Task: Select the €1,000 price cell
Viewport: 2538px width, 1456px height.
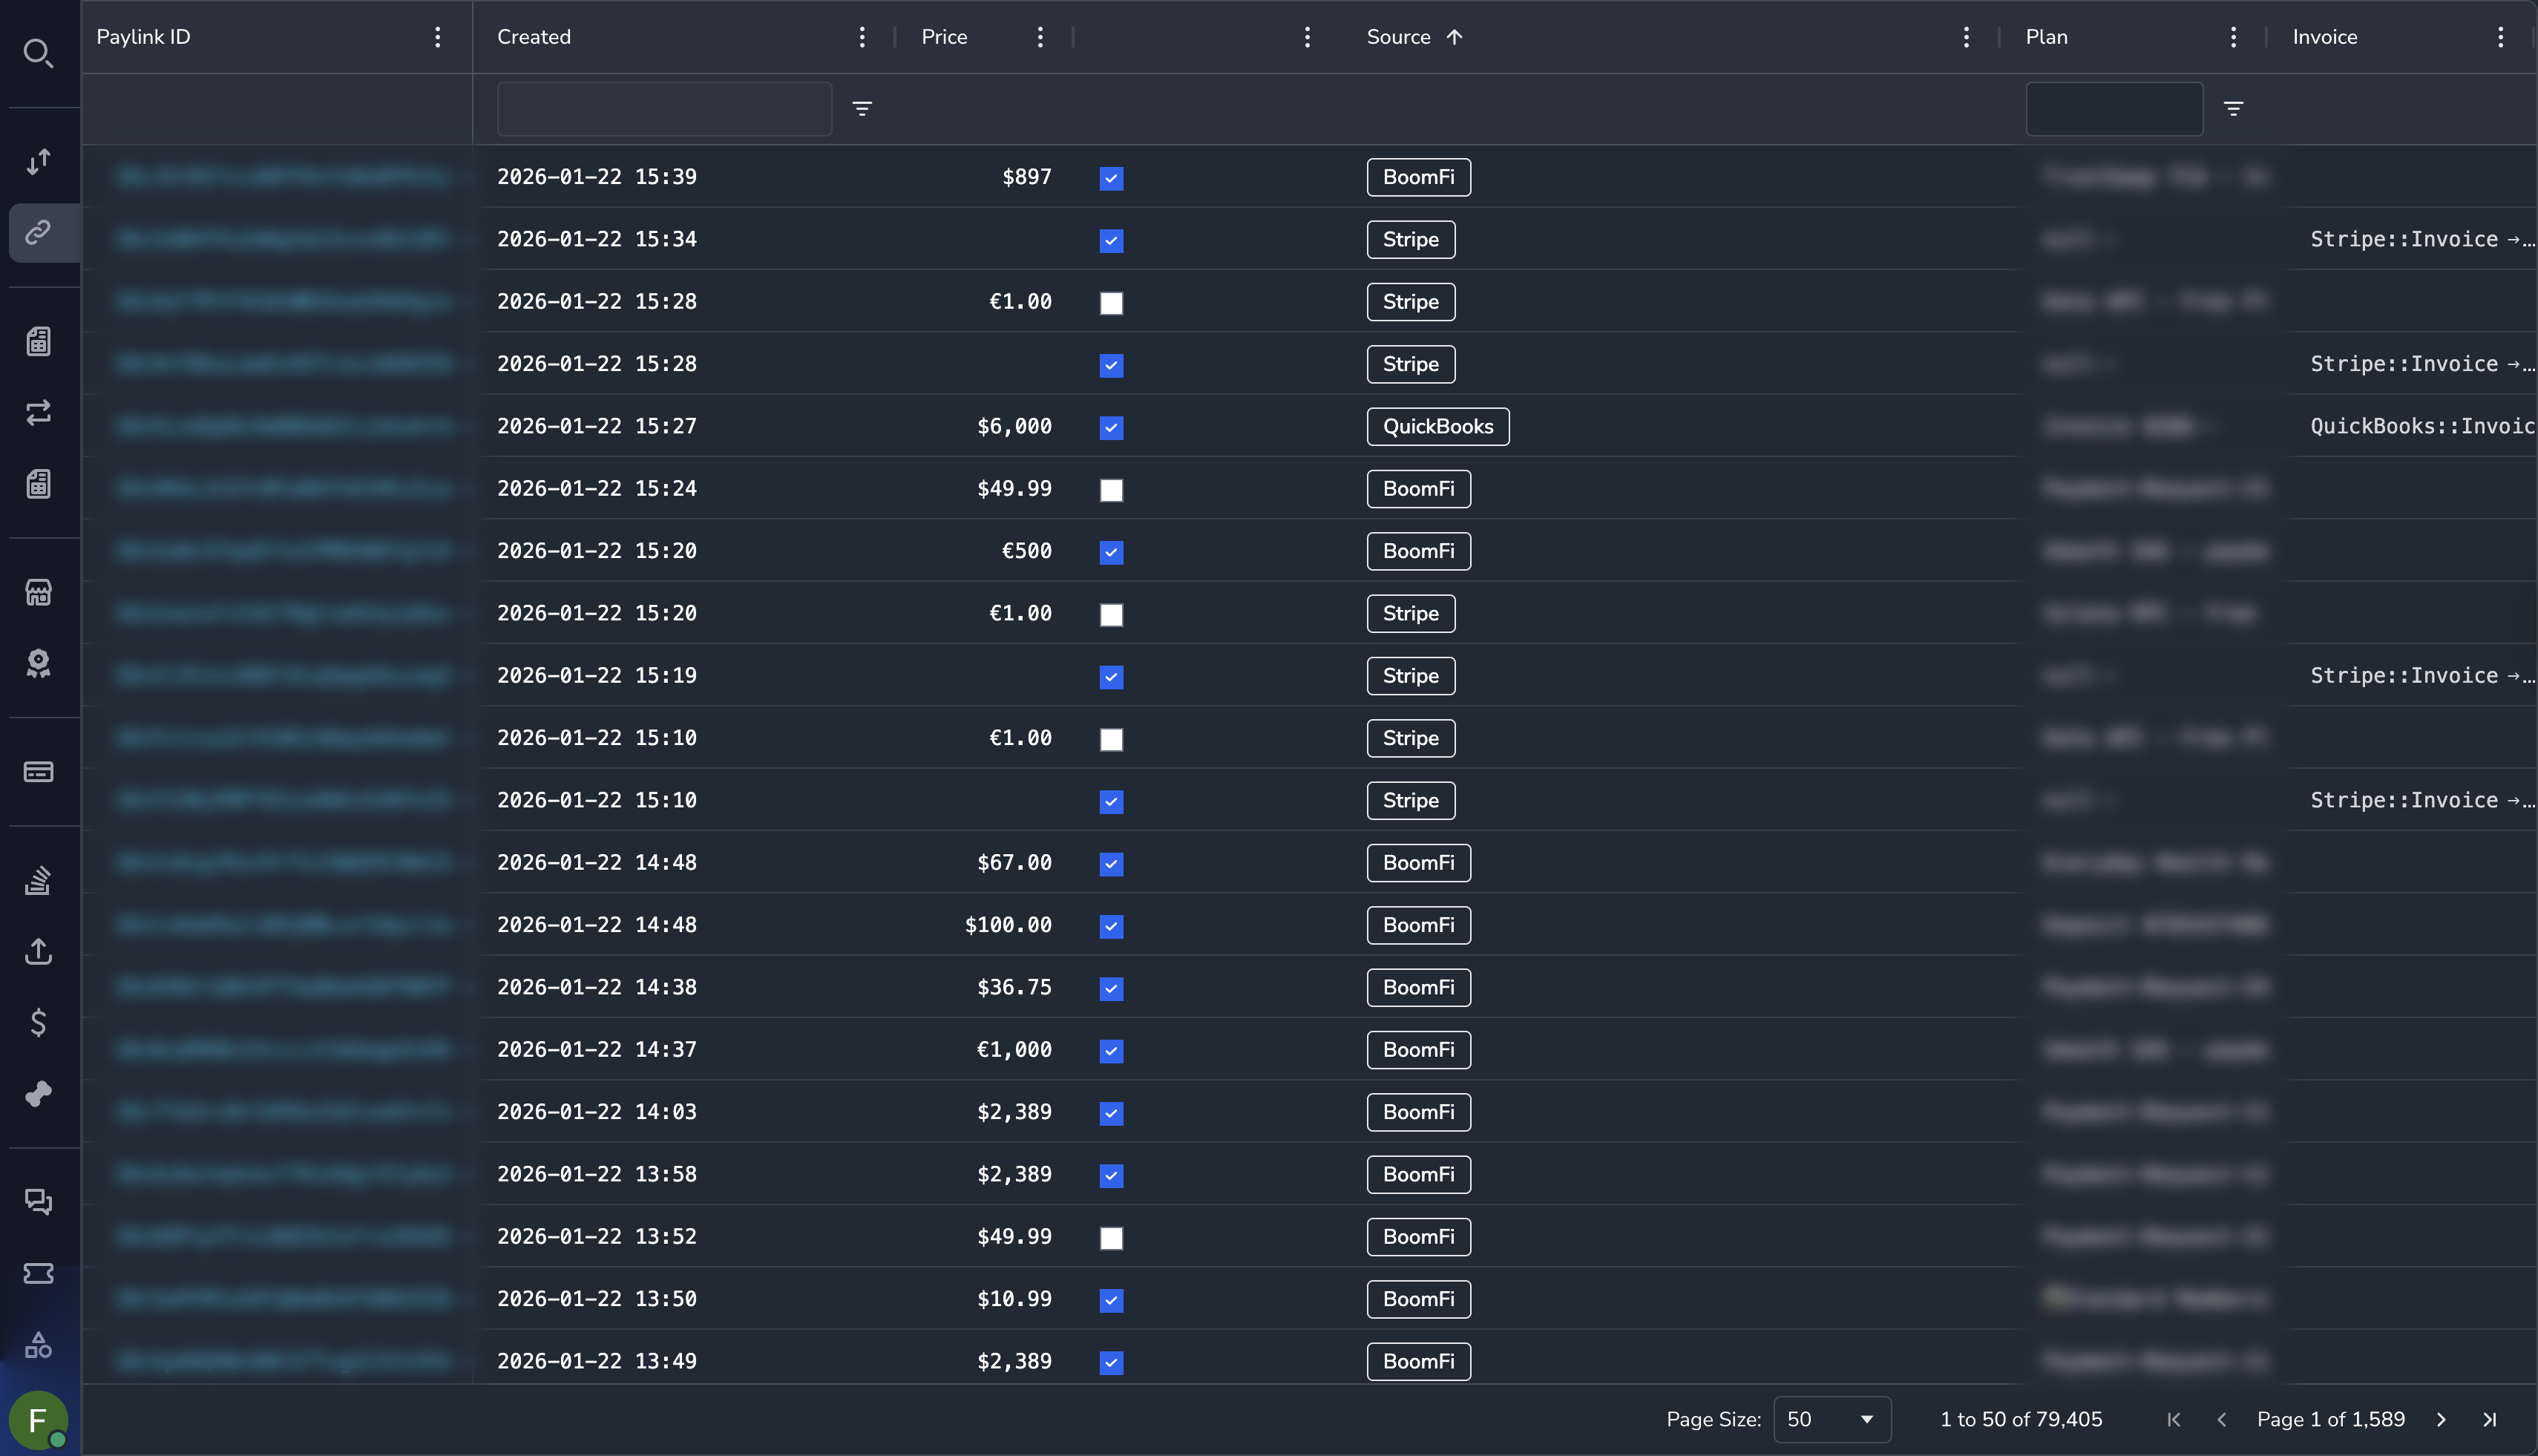Action: click(x=1014, y=1049)
